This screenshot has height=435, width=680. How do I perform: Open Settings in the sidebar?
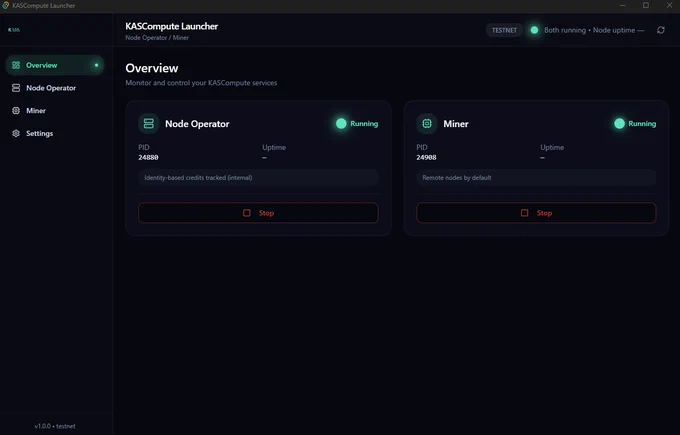click(x=55, y=134)
